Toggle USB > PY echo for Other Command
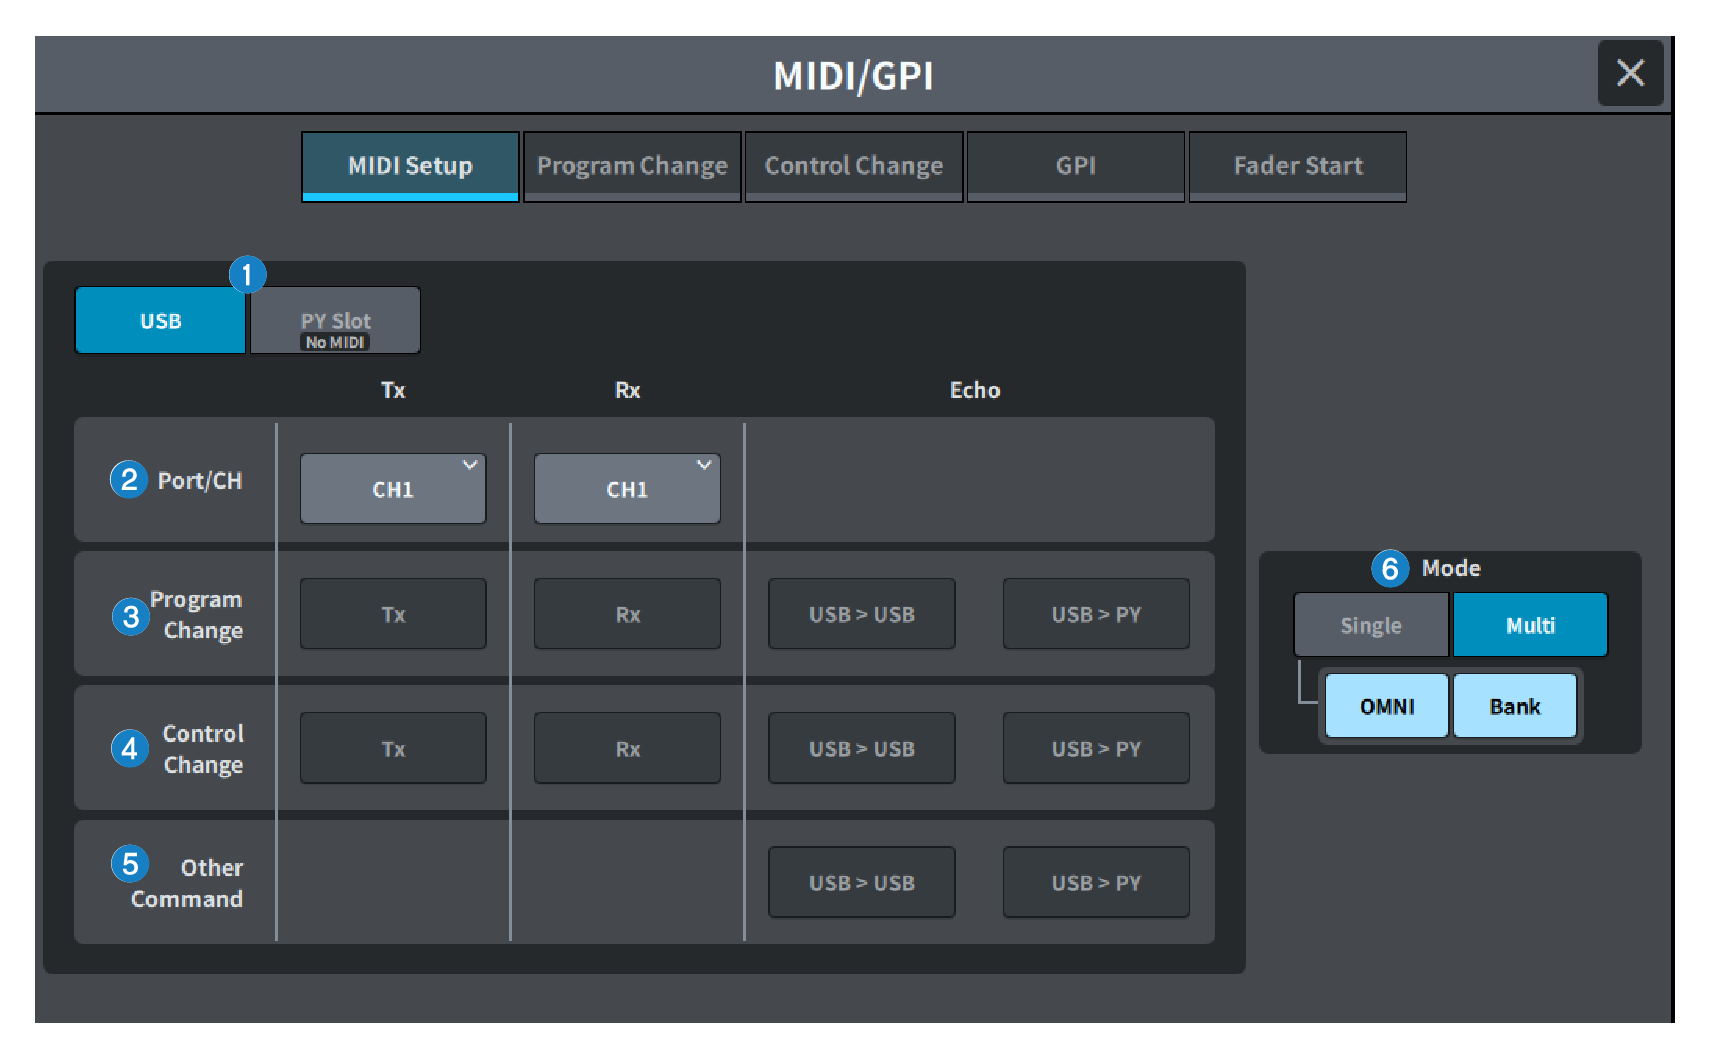The height and width of the screenshot is (1058, 1710). point(1095,882)
